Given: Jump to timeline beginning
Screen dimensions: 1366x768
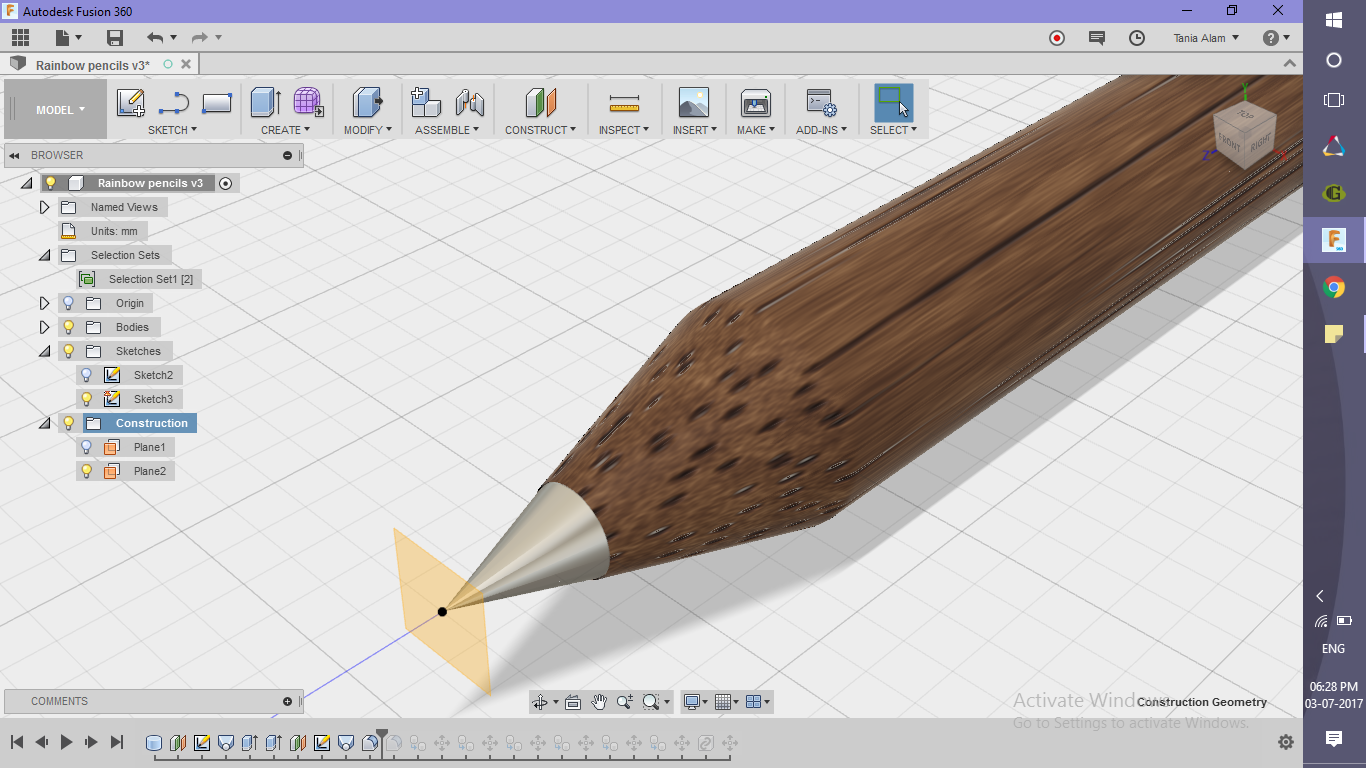Looking at the screenshot, I should pos(17,742).
